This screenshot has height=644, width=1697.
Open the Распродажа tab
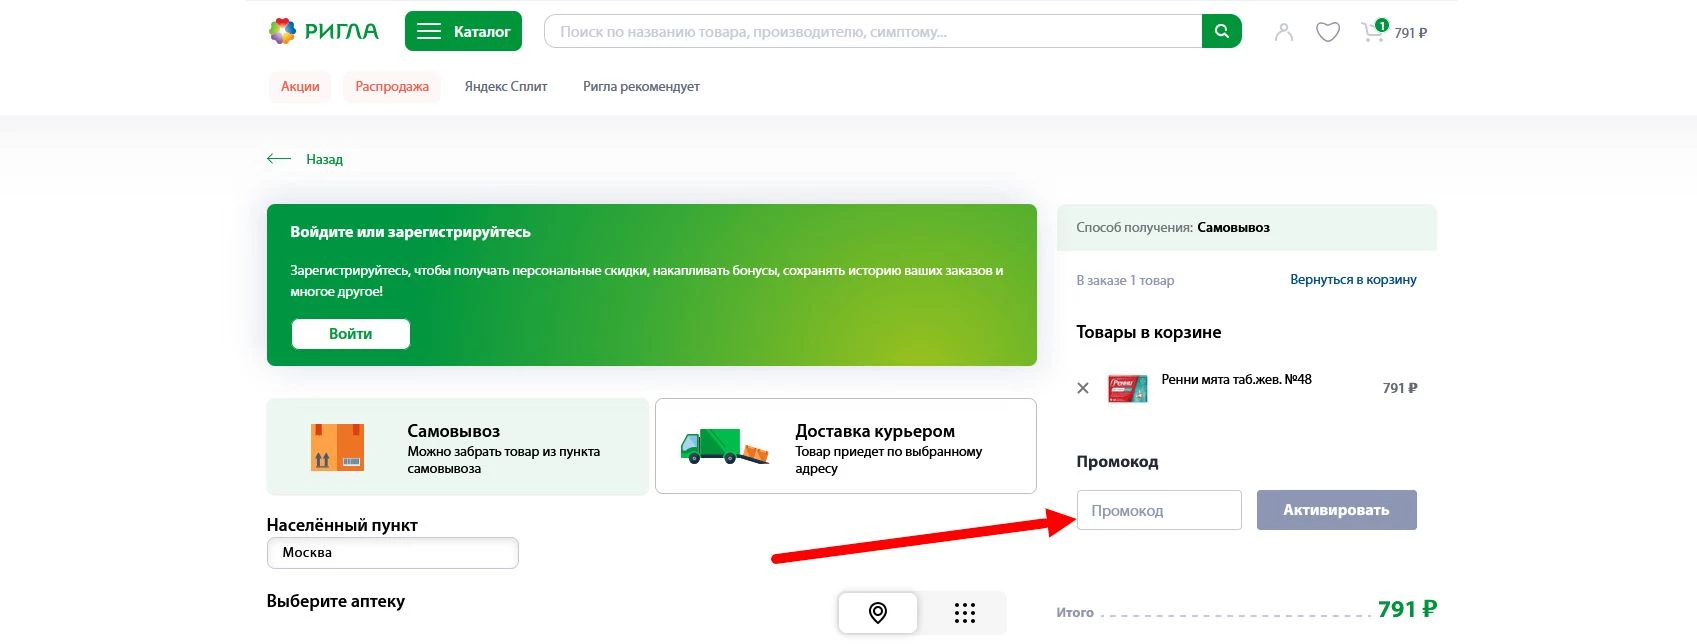pos(392,87)
